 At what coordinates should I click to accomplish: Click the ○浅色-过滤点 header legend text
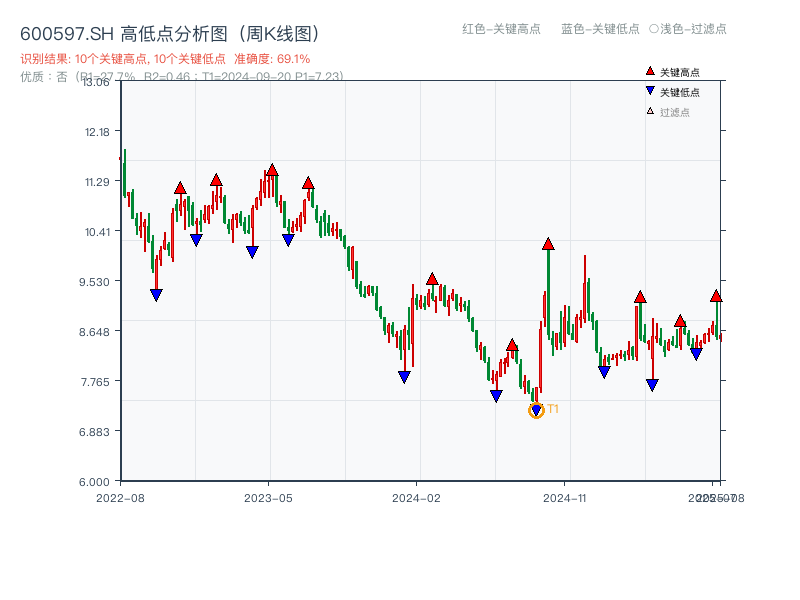[688, 29]
